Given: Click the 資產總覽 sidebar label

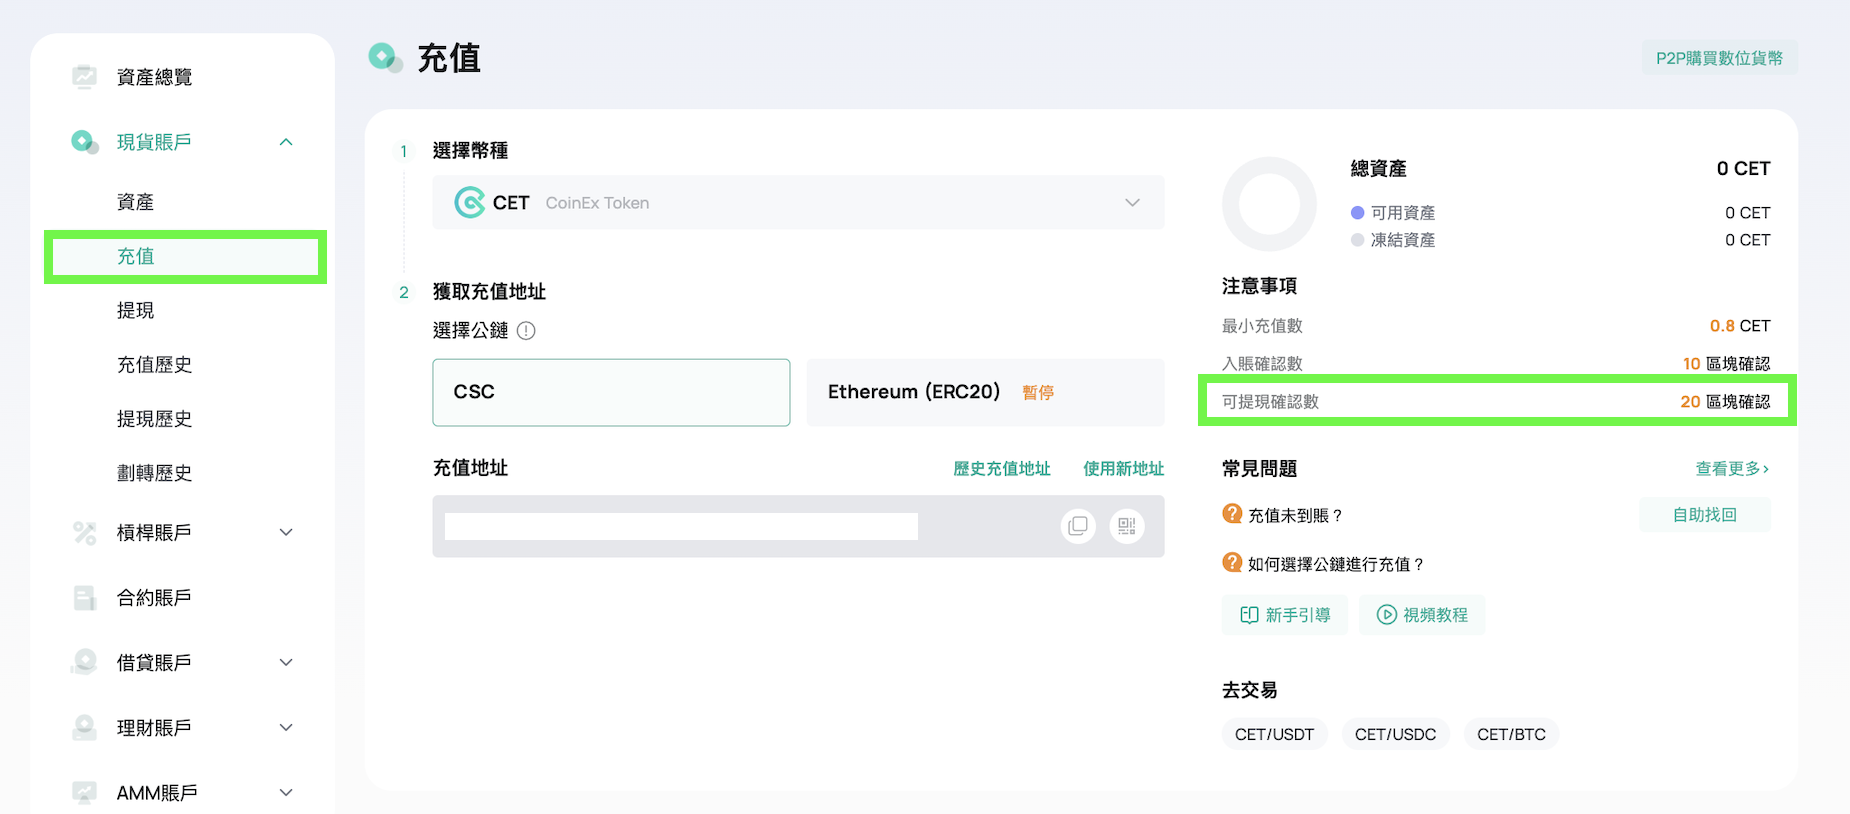Looking at the screenshot, I should click(155, 77).
